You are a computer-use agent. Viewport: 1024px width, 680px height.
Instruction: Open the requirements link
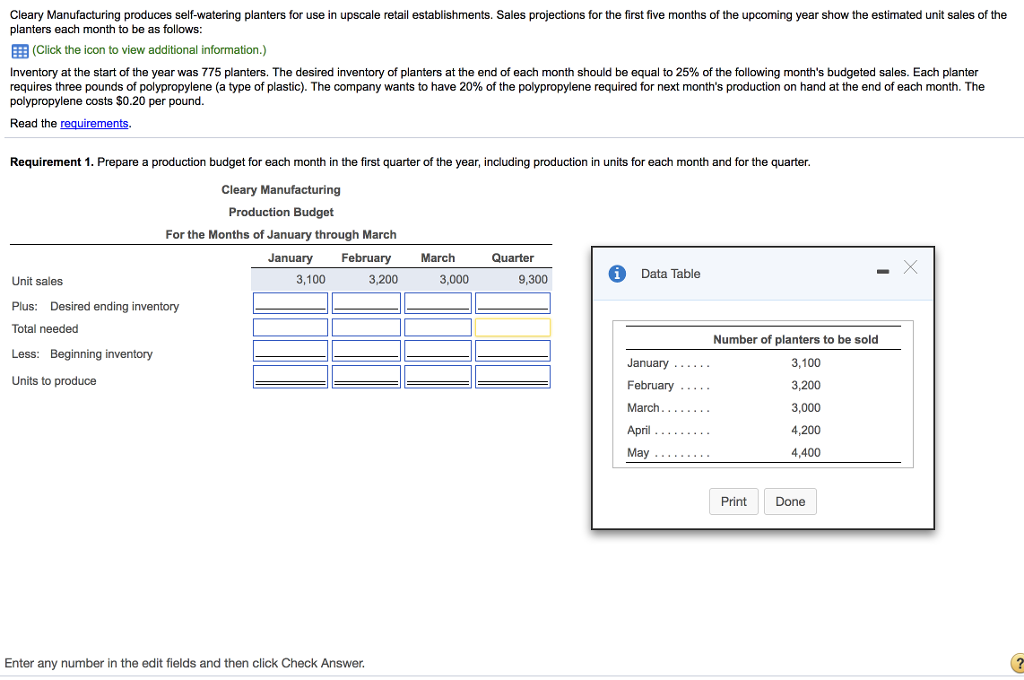(x=94, y=123)
